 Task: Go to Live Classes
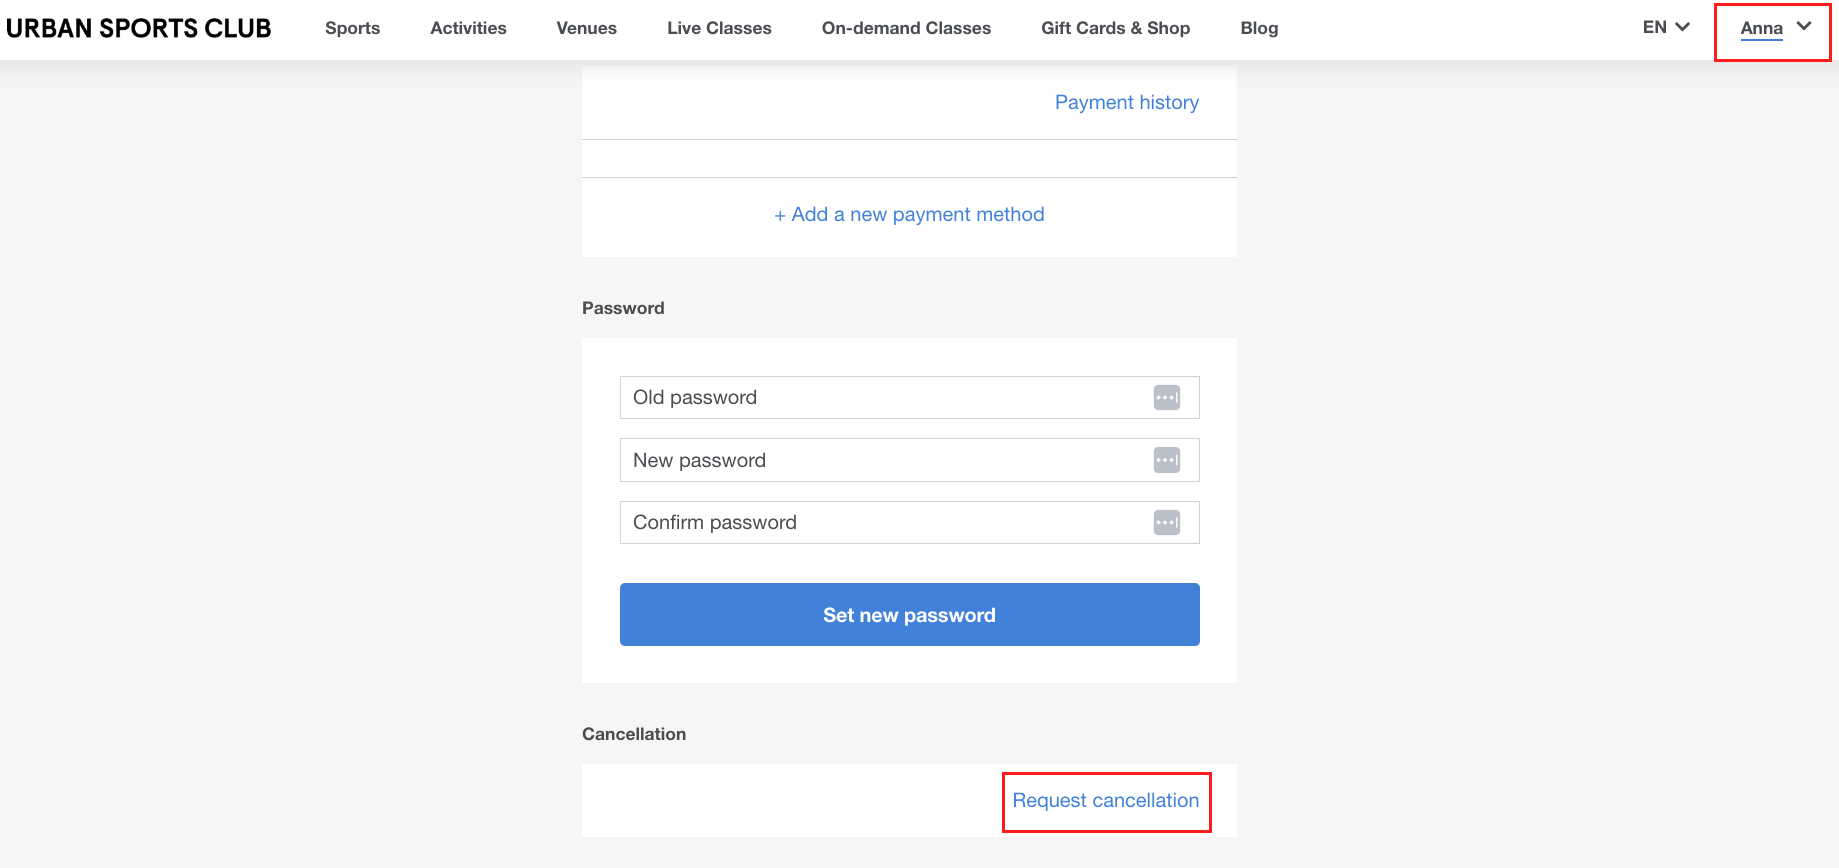(719, 28)
